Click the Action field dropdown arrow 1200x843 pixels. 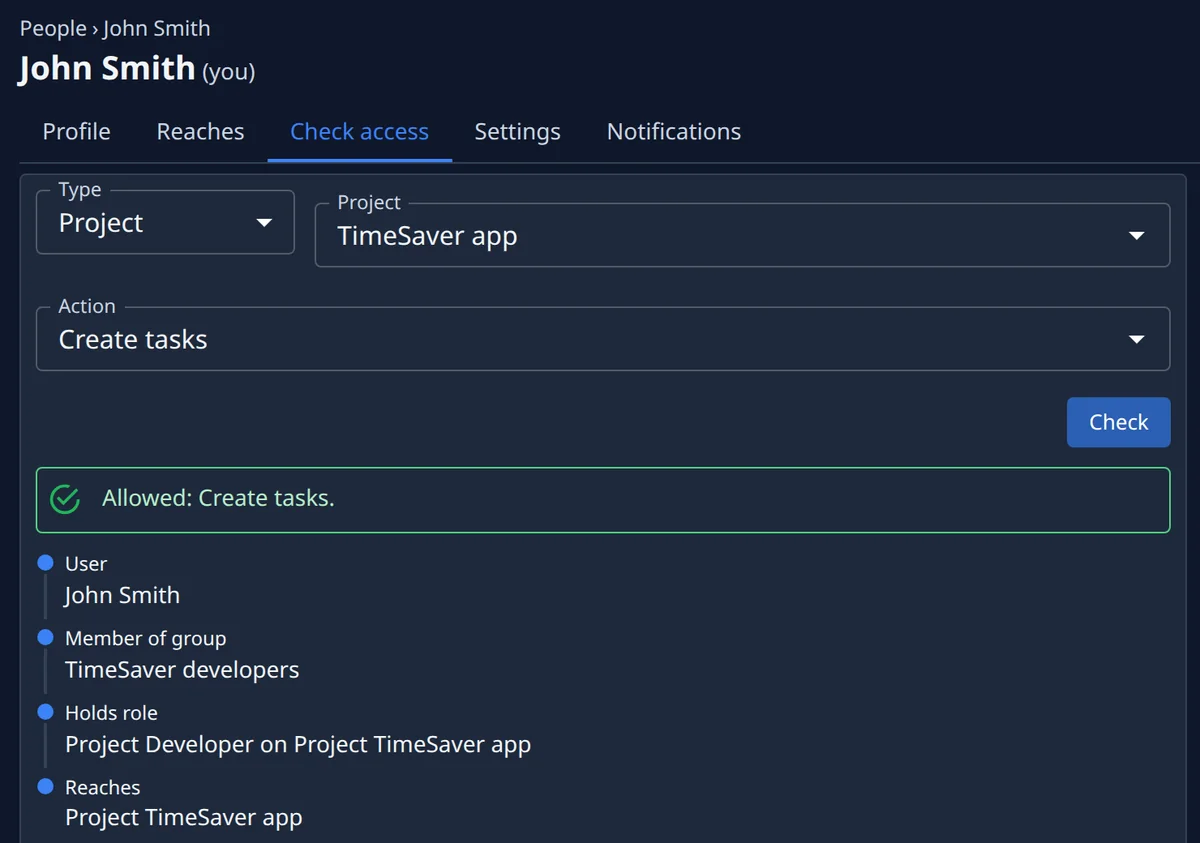tap(1136, 340)
